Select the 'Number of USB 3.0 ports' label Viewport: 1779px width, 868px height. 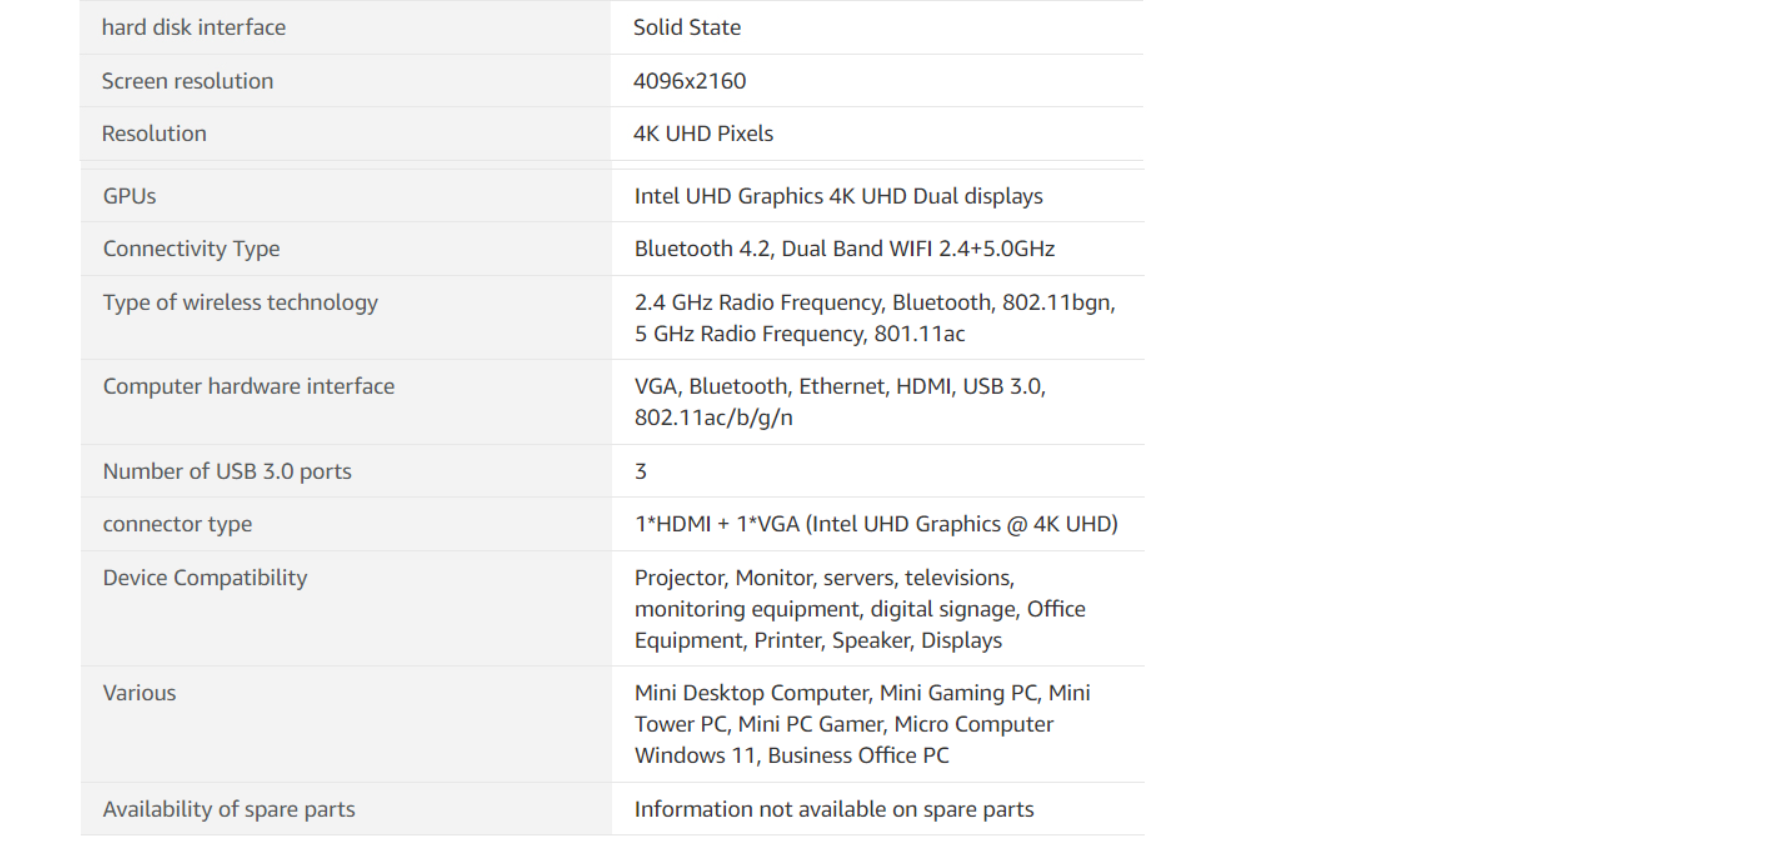[x=227, y=471]
